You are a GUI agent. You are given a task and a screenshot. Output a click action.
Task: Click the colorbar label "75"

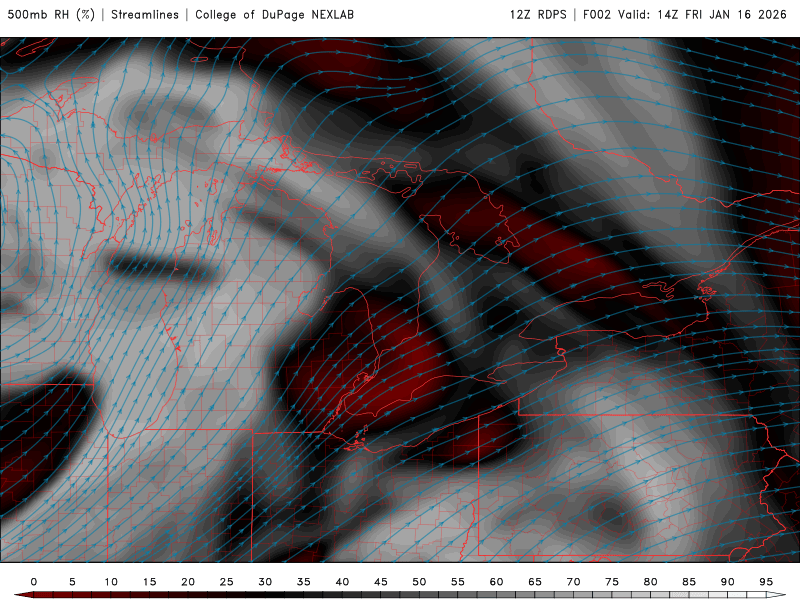pos(612,582)
